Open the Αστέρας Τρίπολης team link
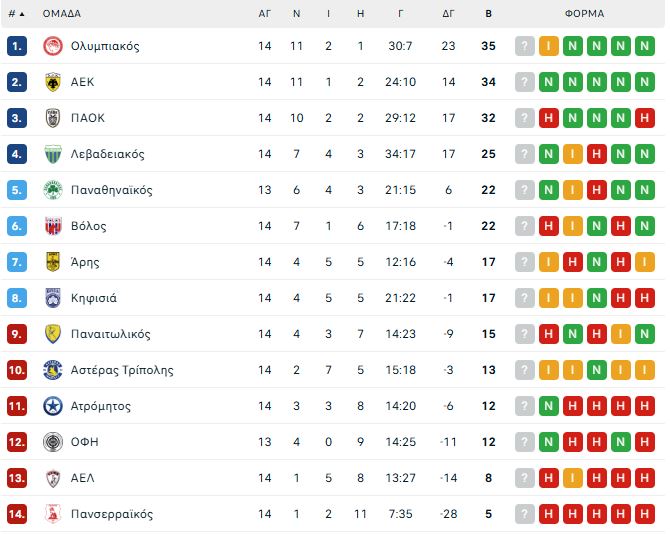 click(122, 370)
